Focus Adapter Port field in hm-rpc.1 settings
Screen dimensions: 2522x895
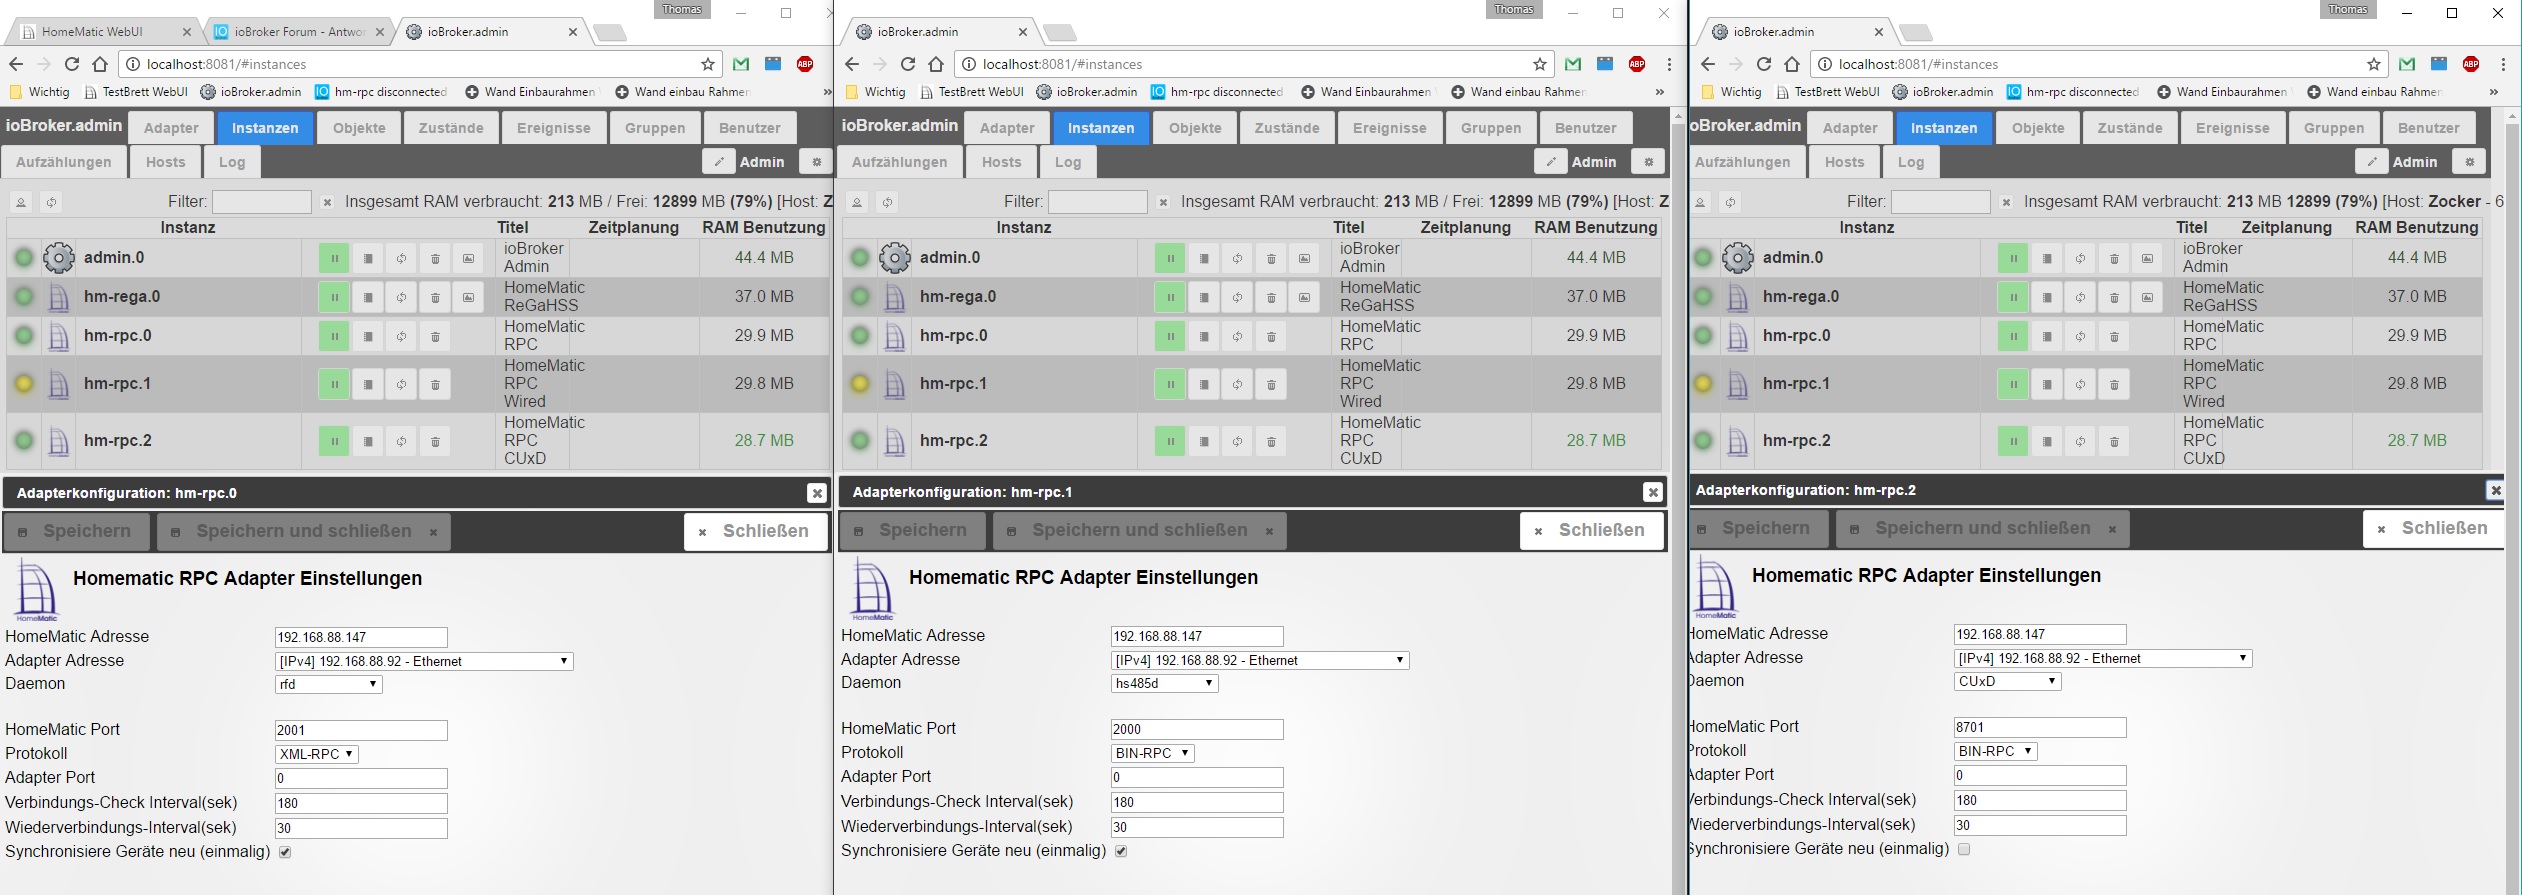tap(1197, 777)
